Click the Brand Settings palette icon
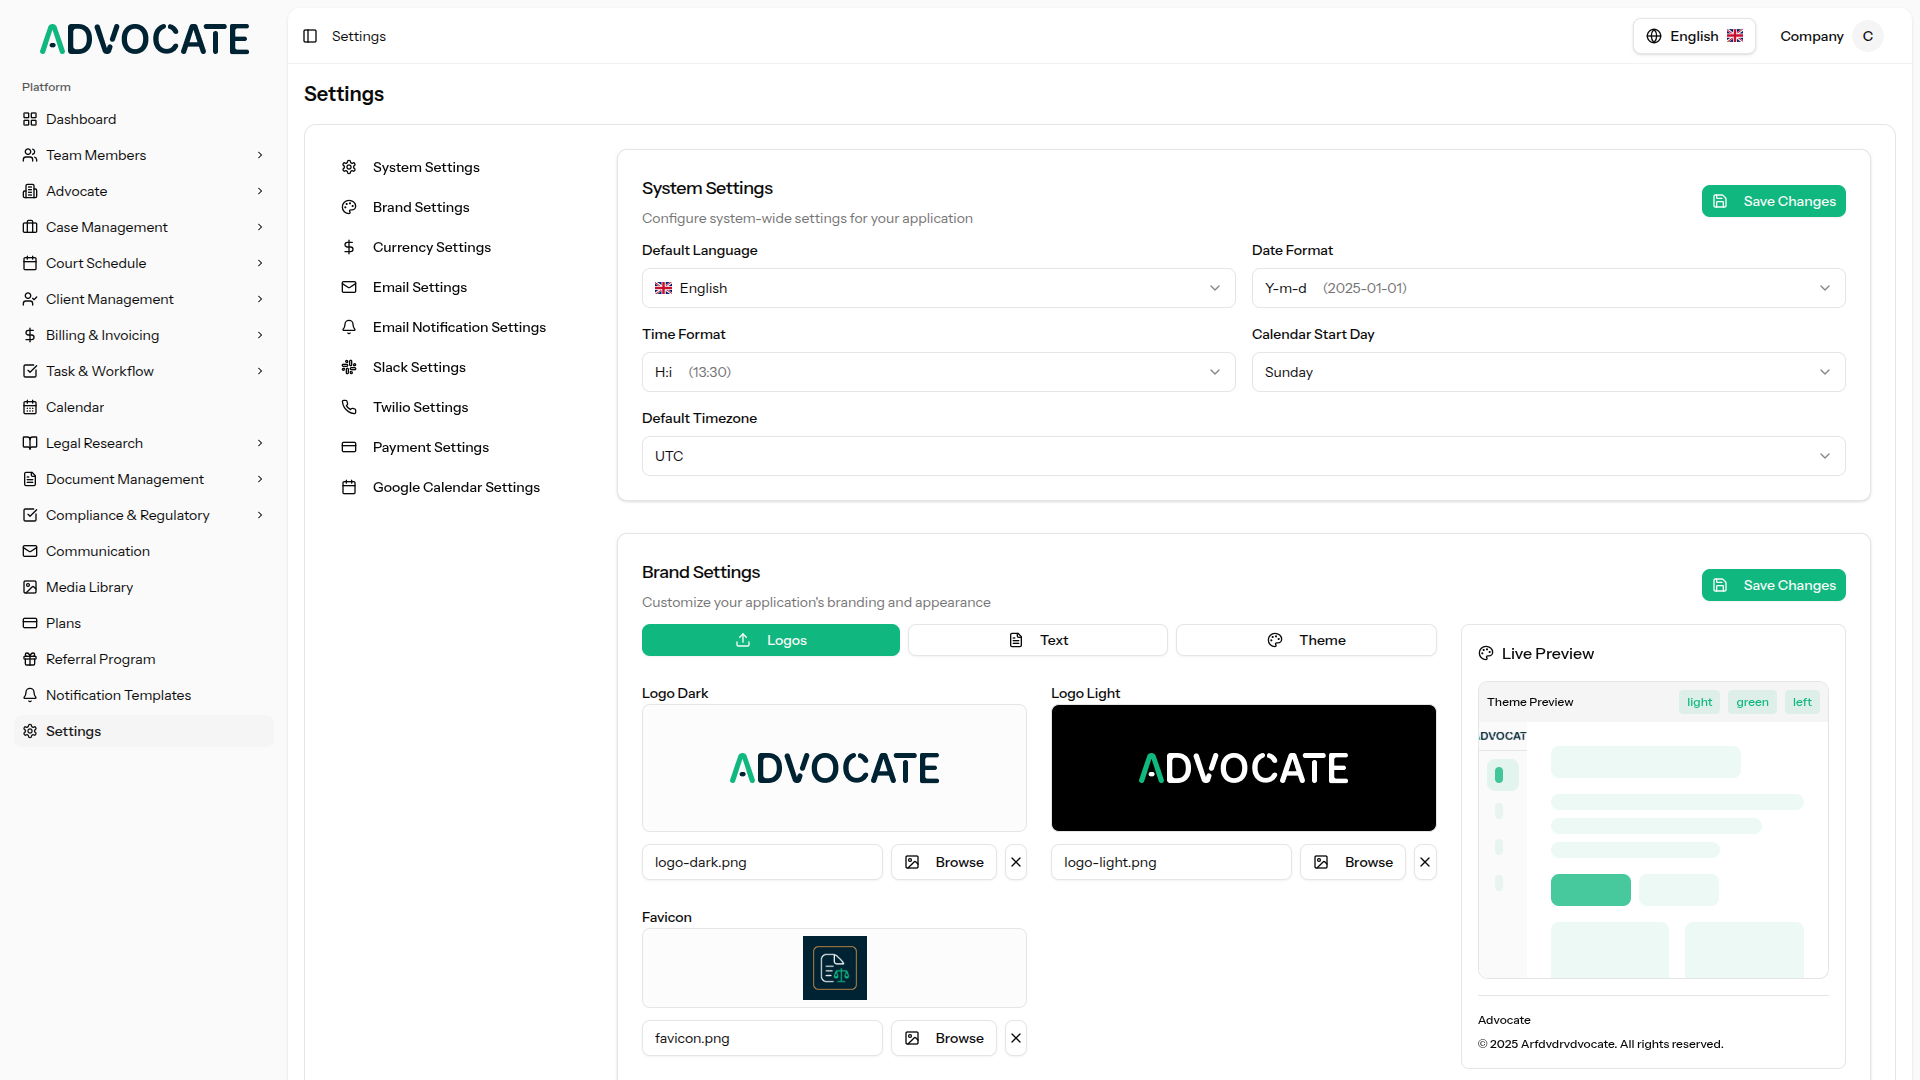The image size is (1920, 1080). (349, 207)
